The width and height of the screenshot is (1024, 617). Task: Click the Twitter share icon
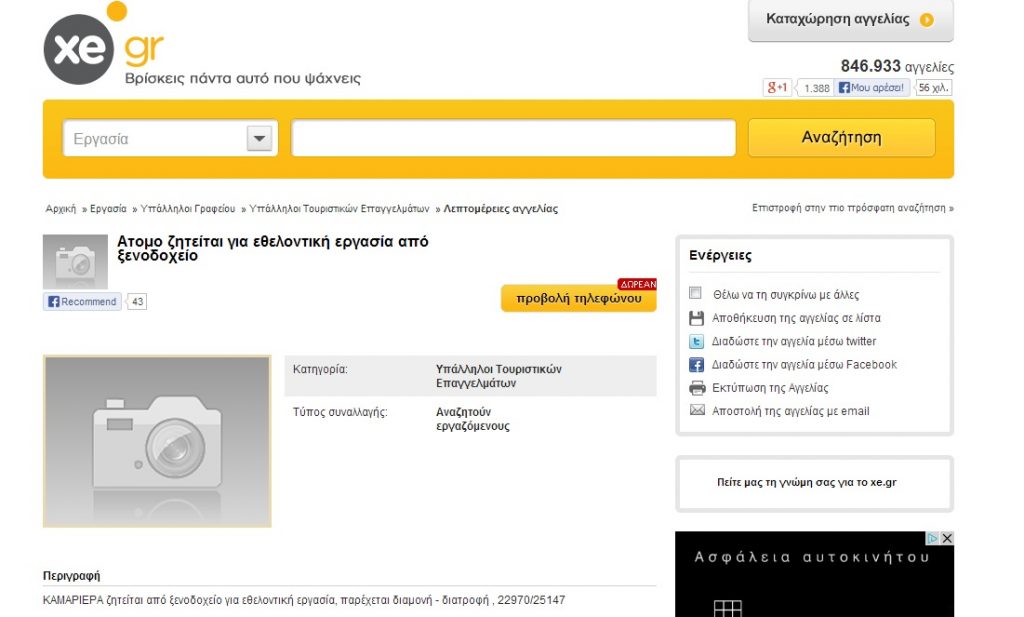[697, 342]
